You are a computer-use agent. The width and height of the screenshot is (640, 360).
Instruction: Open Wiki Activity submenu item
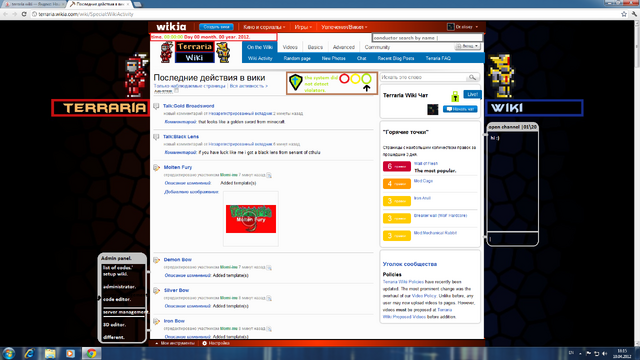click(x=260, y=58)
